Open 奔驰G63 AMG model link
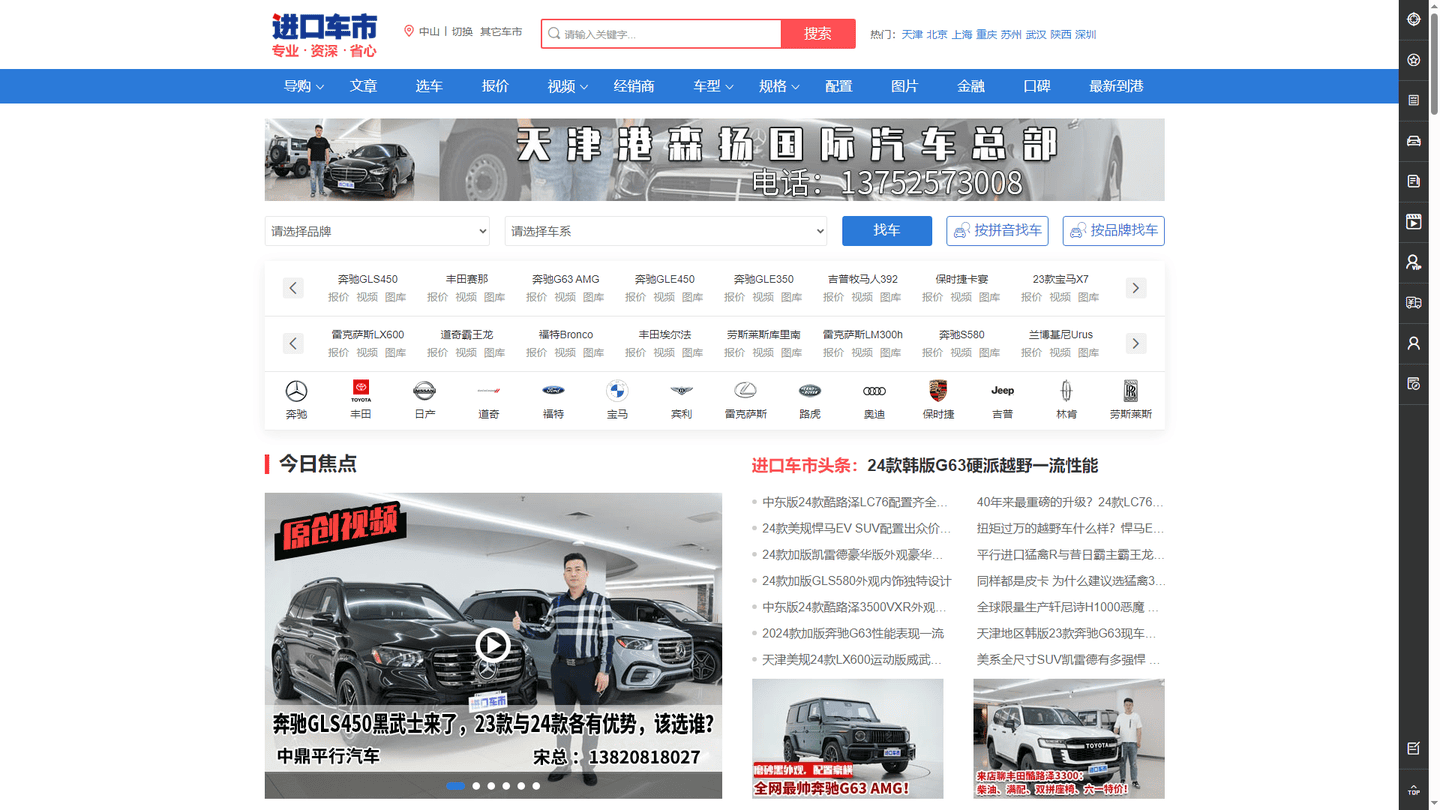This screenshot has width=1440, height=810. [565, 279]
